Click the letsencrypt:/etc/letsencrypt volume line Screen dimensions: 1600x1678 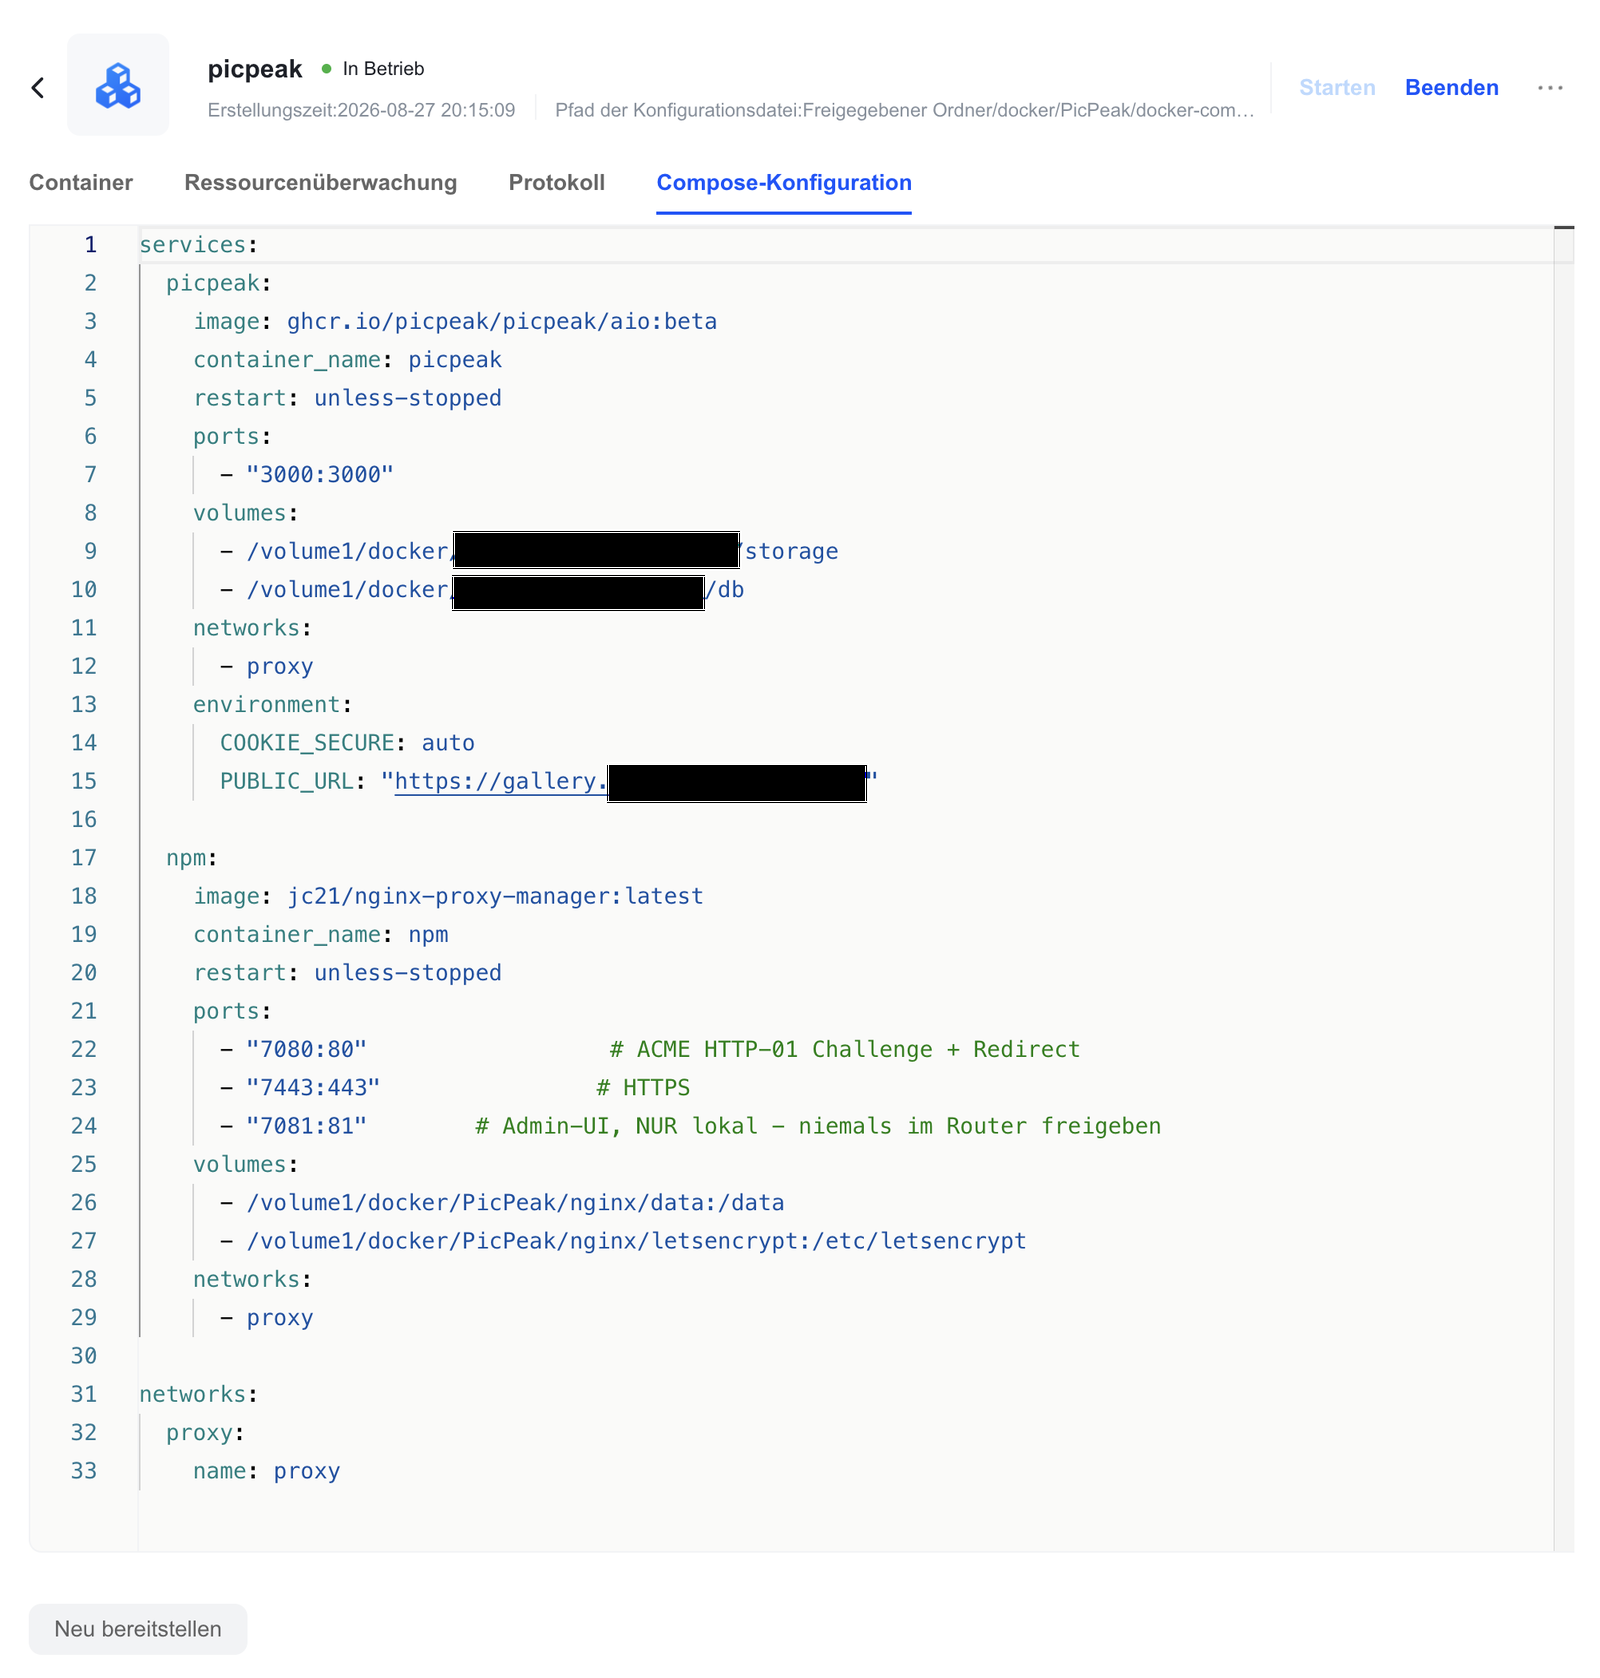[636, 1241]
